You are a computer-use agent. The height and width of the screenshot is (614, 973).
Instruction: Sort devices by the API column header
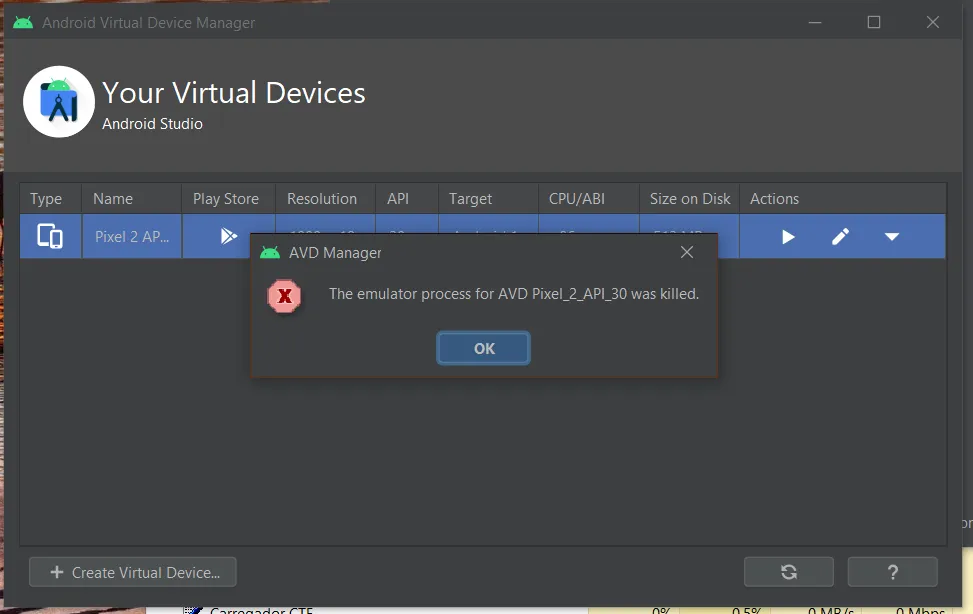[x=397, y=198]
